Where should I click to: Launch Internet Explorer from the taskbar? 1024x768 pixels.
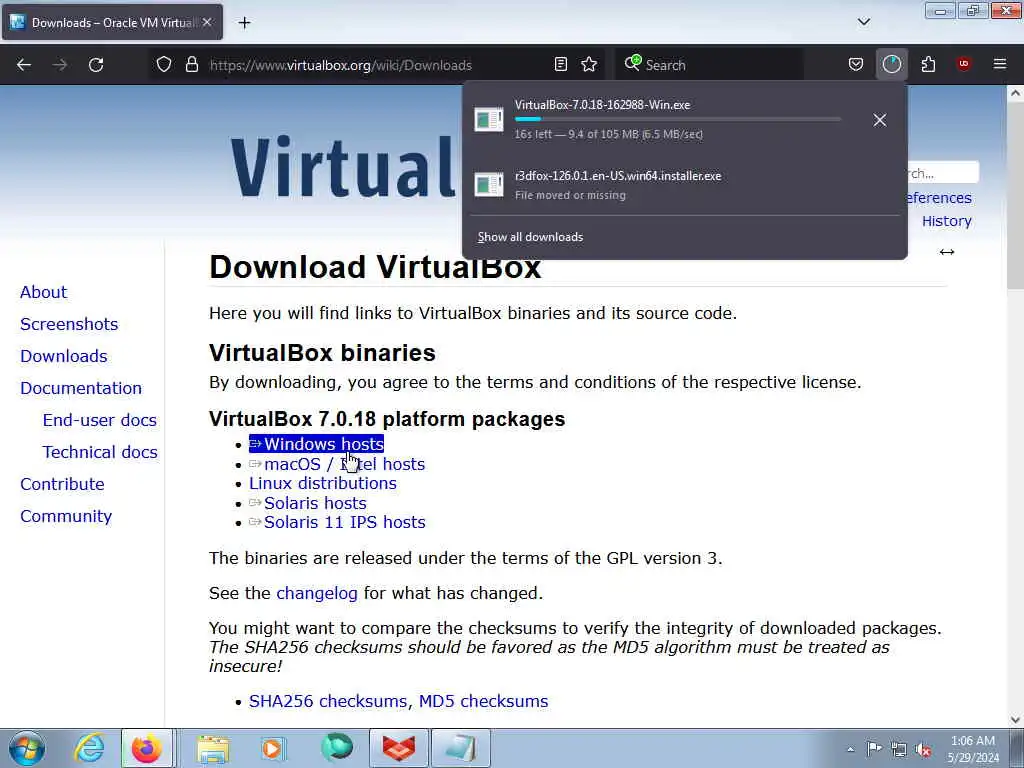coord(89,748)
